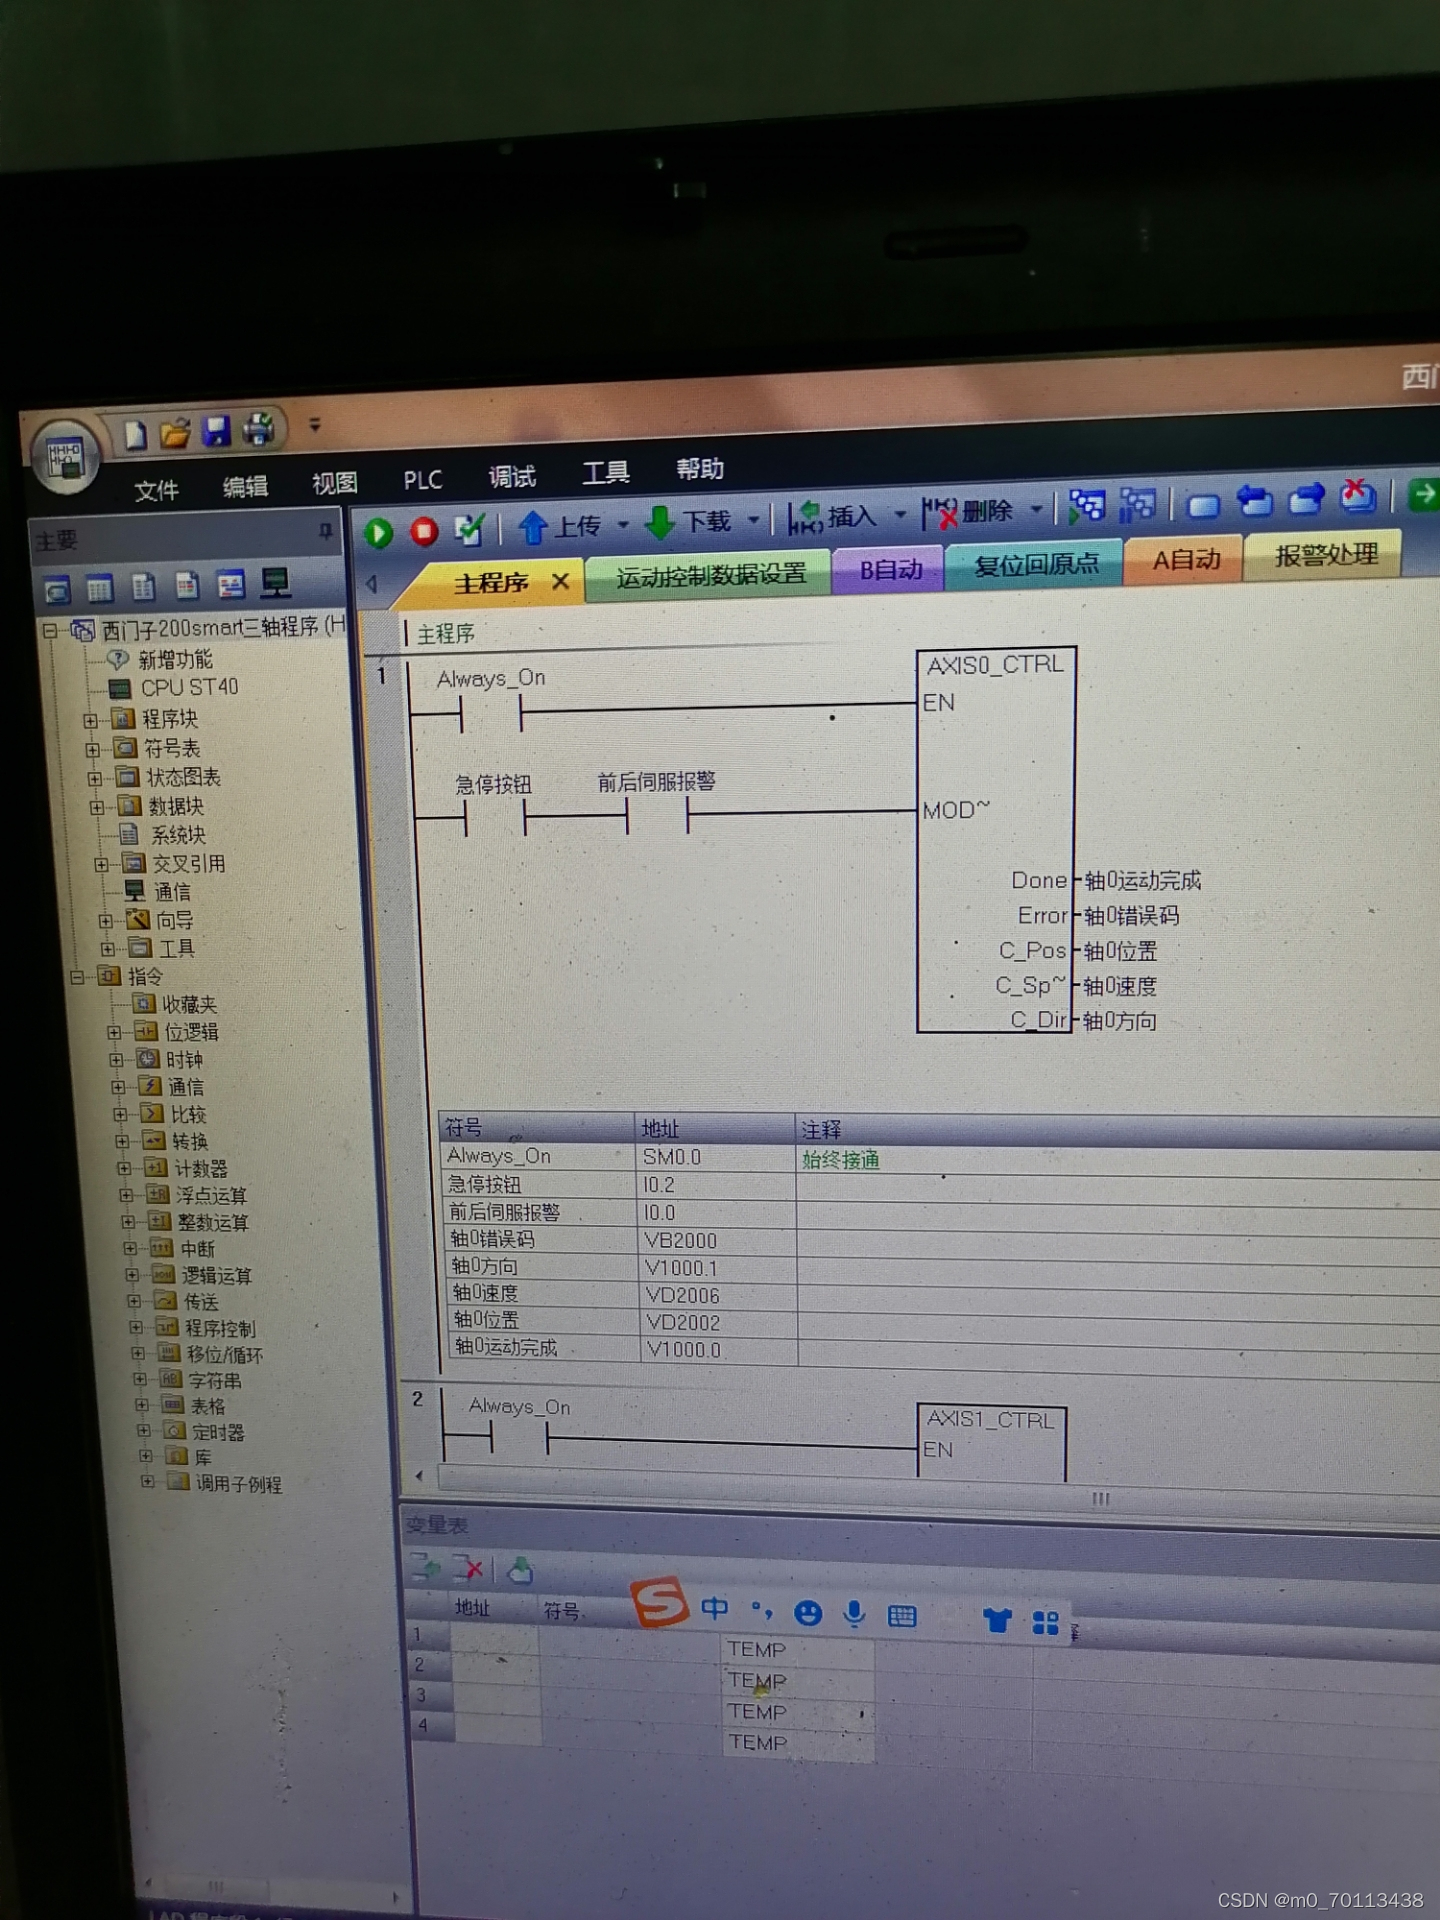Expand the 调用子例程 instruction folder
Image resolution: width=1440 pixels, height=1920 pixels.
tap(148, 1481)
